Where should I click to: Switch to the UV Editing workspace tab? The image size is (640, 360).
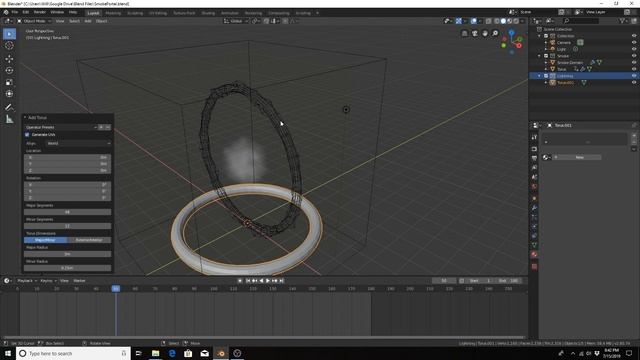(158, 13)
